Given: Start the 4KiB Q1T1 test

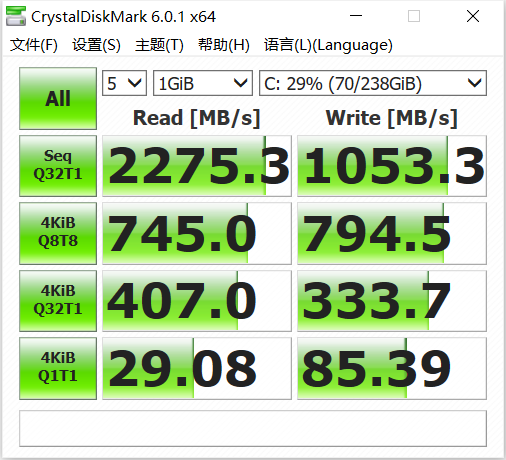Looking at the screenshot, I should tap(58, 368).
